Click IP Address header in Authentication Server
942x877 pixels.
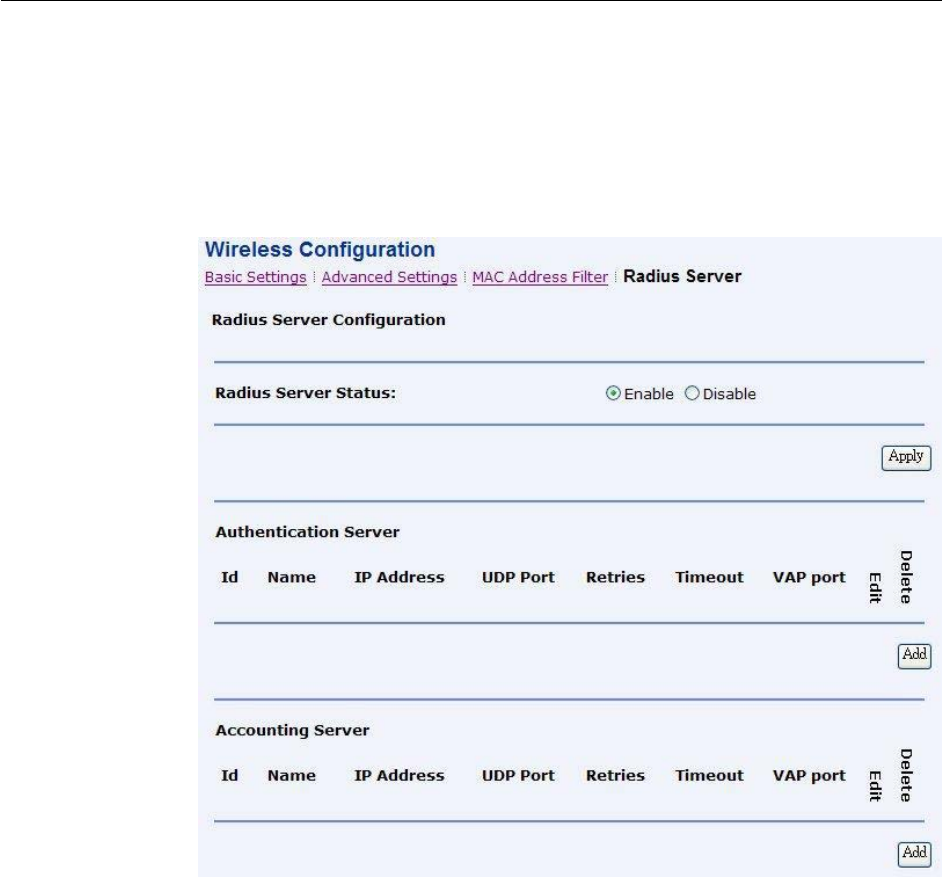tap(399, 577)
